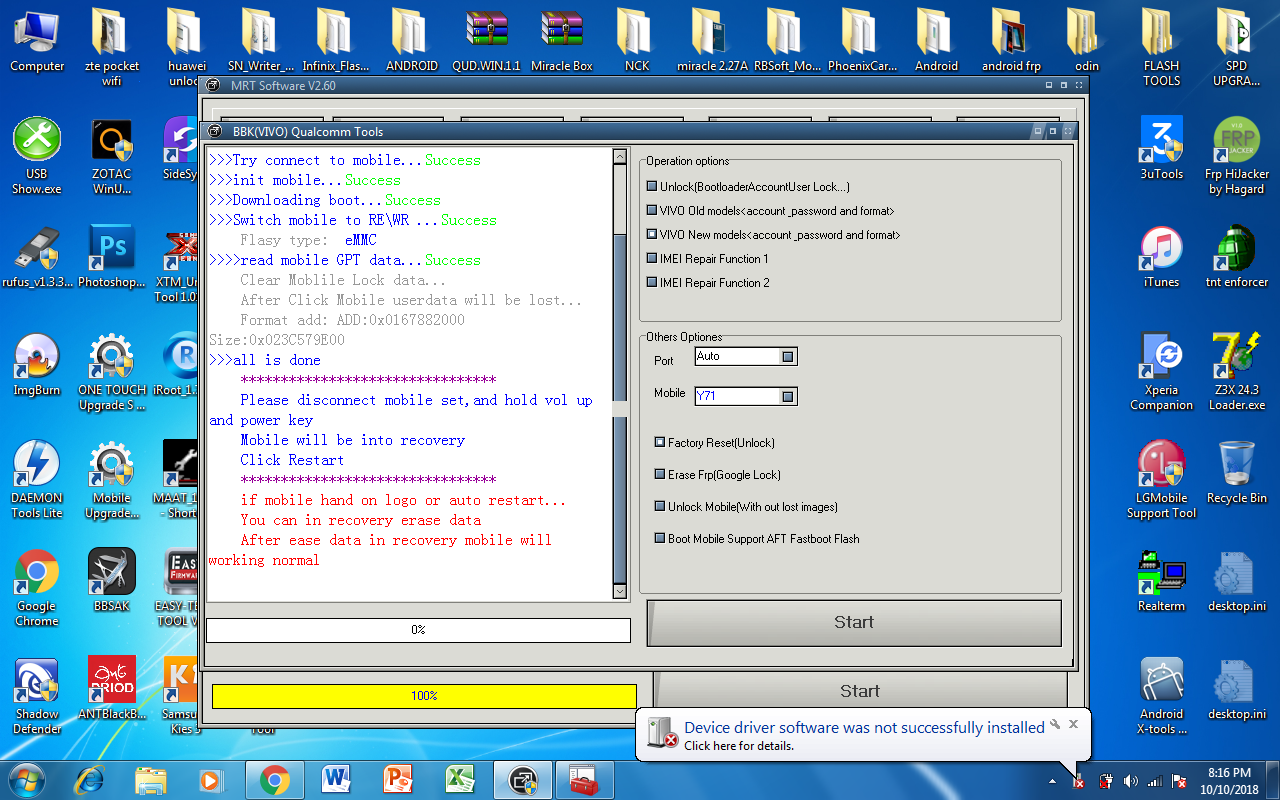This screenshot has width=1280, height=800.
Task: Launch Shadow Defender shortcut
Action: (37, 696)
